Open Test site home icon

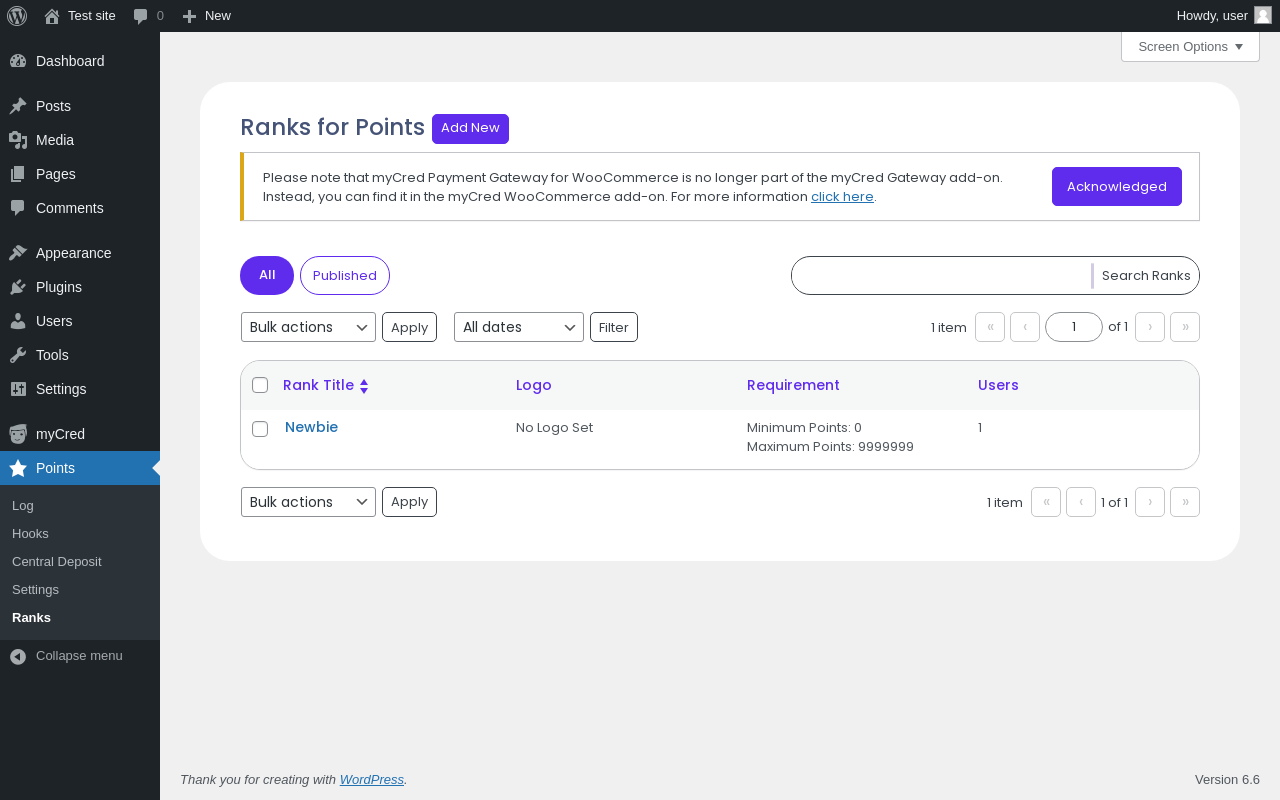point(52,16)
